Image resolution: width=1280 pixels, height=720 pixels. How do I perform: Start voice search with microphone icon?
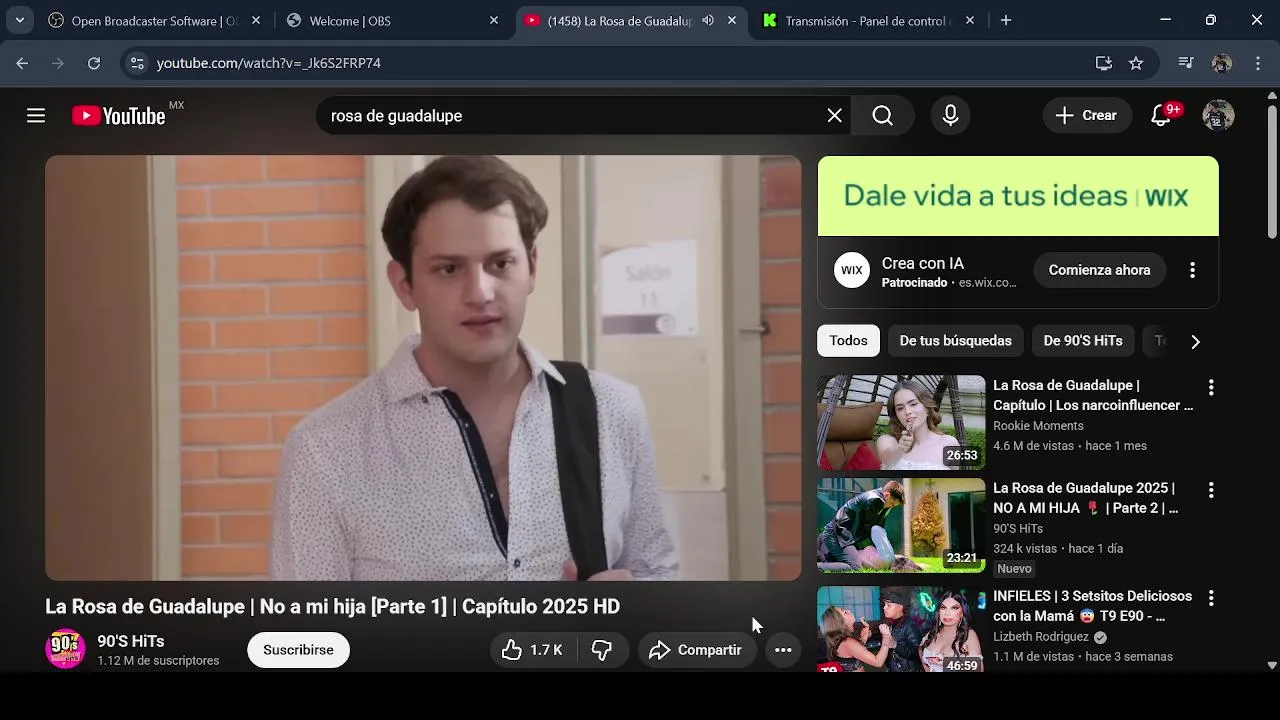(951, 116)
